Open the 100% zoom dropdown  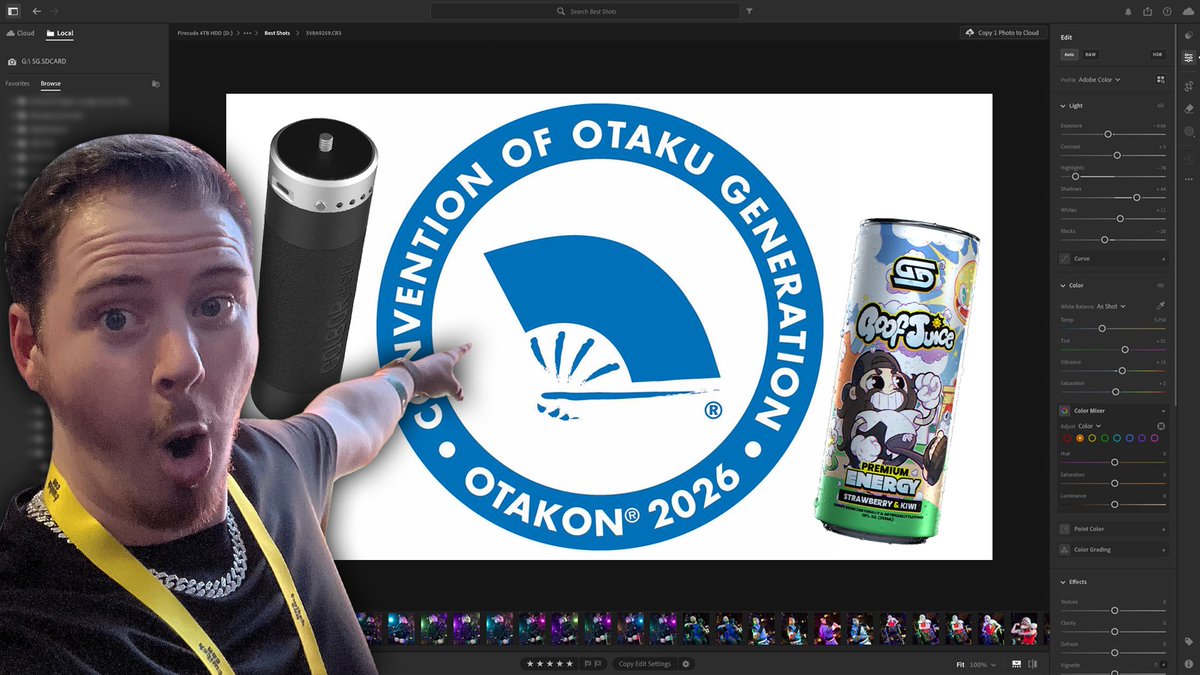pos(981,664)
